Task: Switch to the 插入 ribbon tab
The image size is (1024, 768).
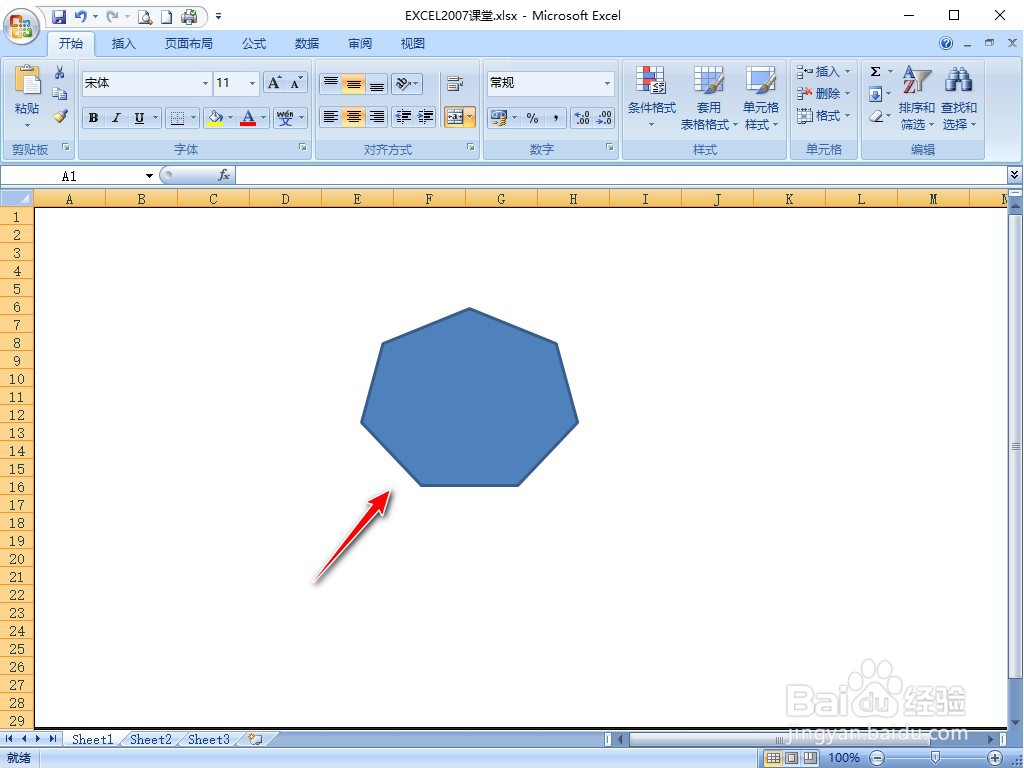Action: point(123,43)
